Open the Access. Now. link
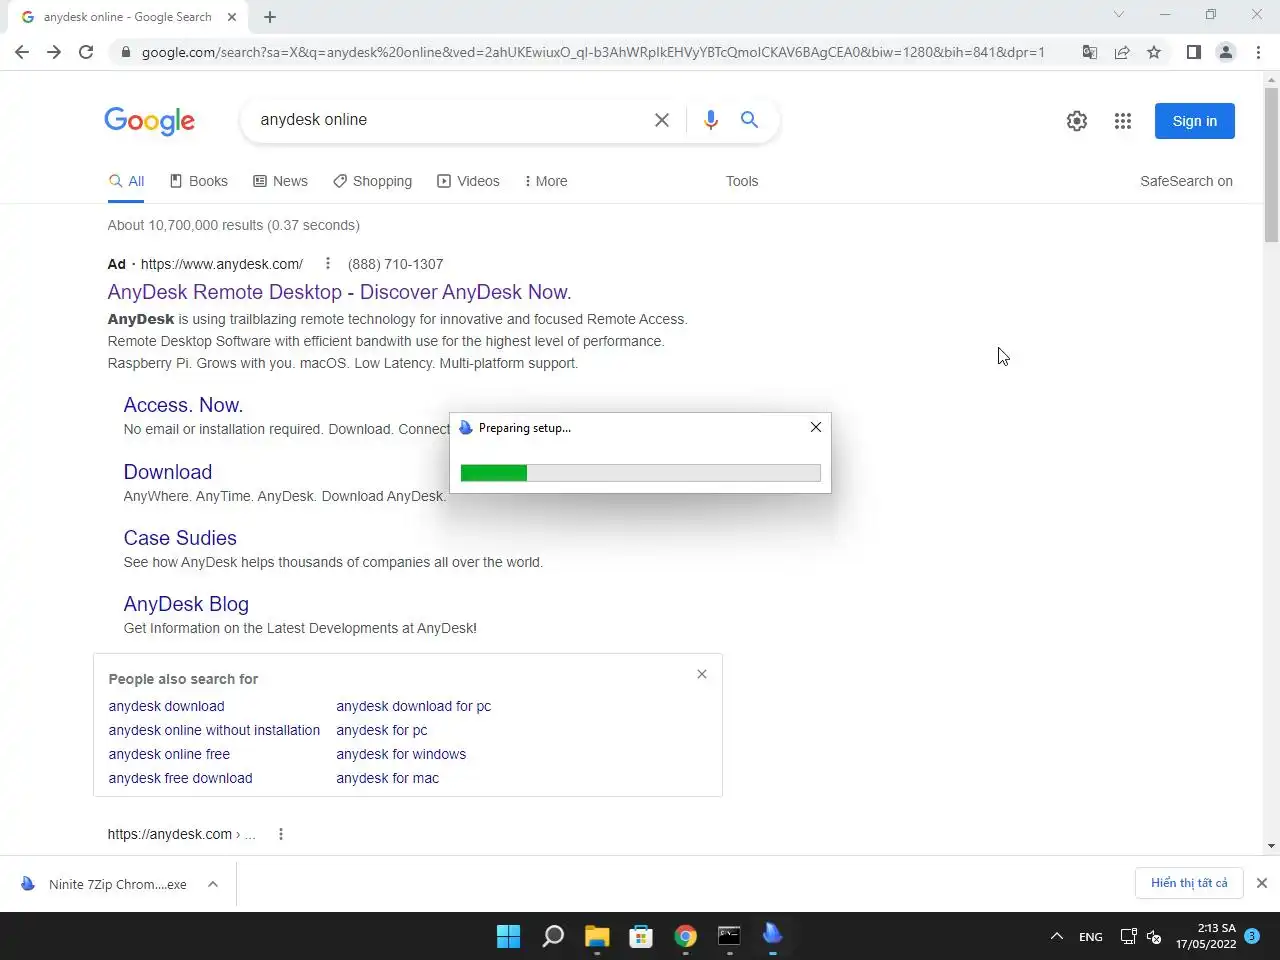The width and height of the screenshot is (1280, 960). (x=183, y=405)
